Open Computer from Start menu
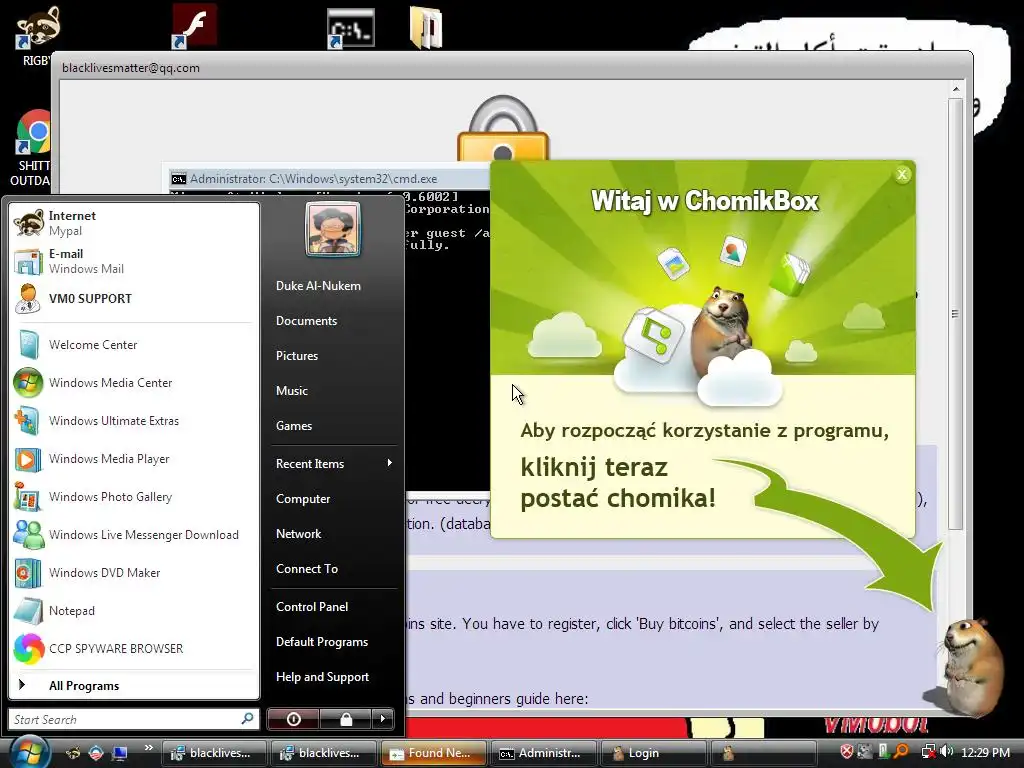Screen dimensions: 1024x768 coord(302,499)
